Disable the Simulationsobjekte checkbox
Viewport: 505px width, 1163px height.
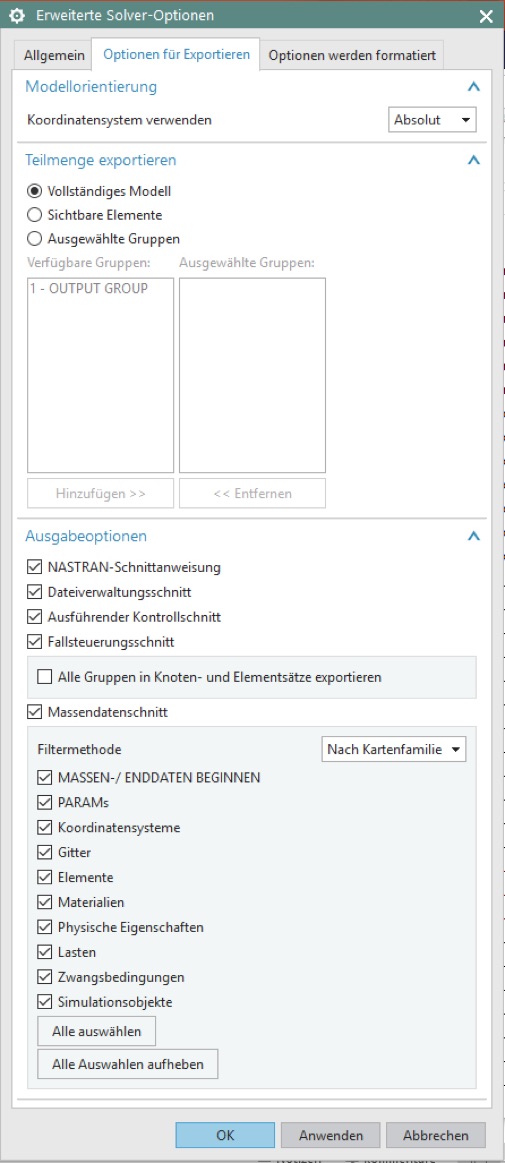point(44,1002)
